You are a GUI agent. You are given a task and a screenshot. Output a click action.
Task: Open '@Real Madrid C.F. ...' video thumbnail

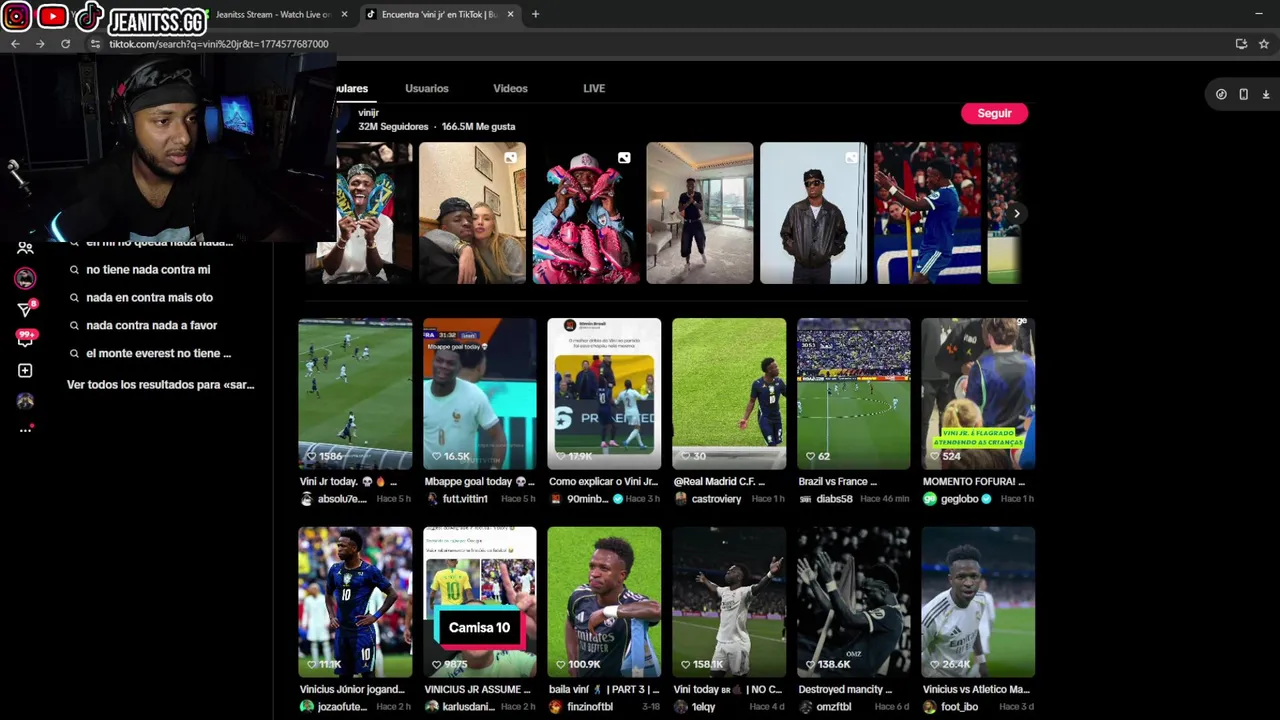[729, 394]
